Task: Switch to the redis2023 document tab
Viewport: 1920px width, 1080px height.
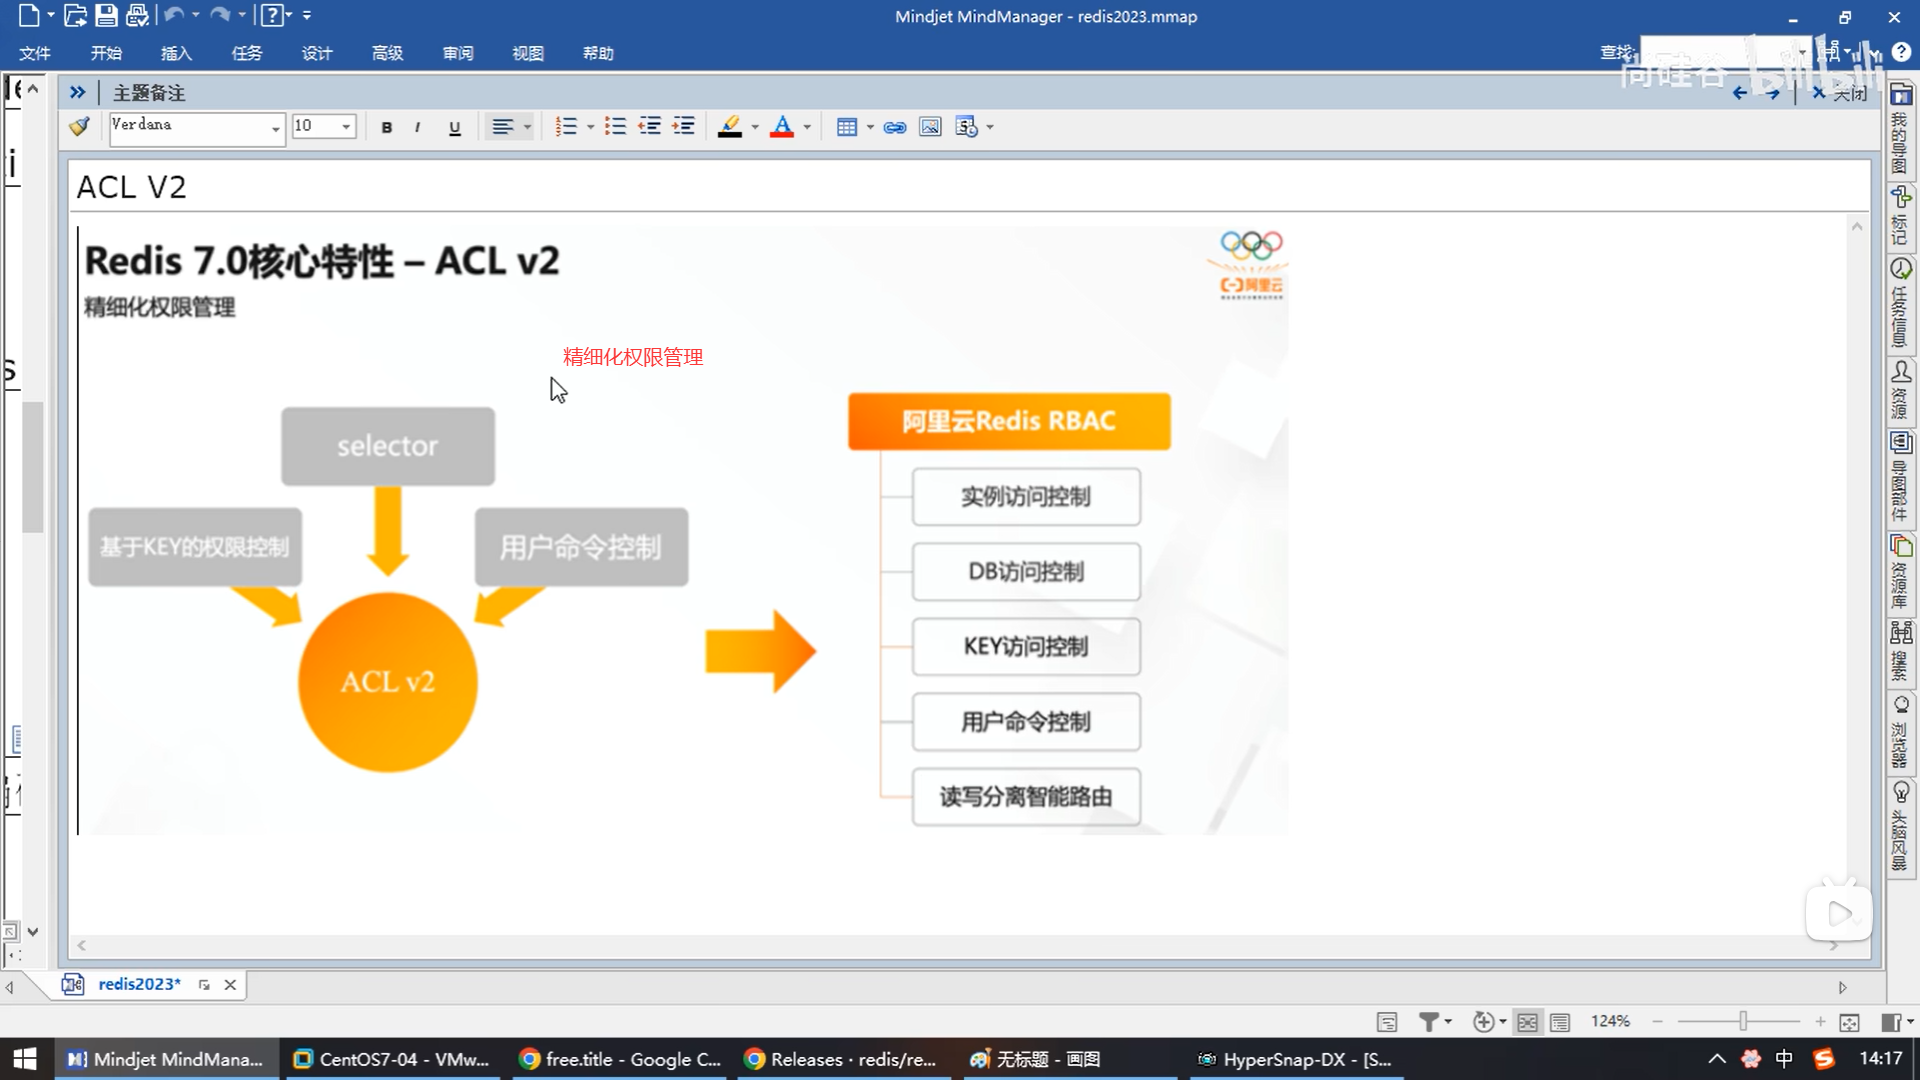Action: click(139, 984)
